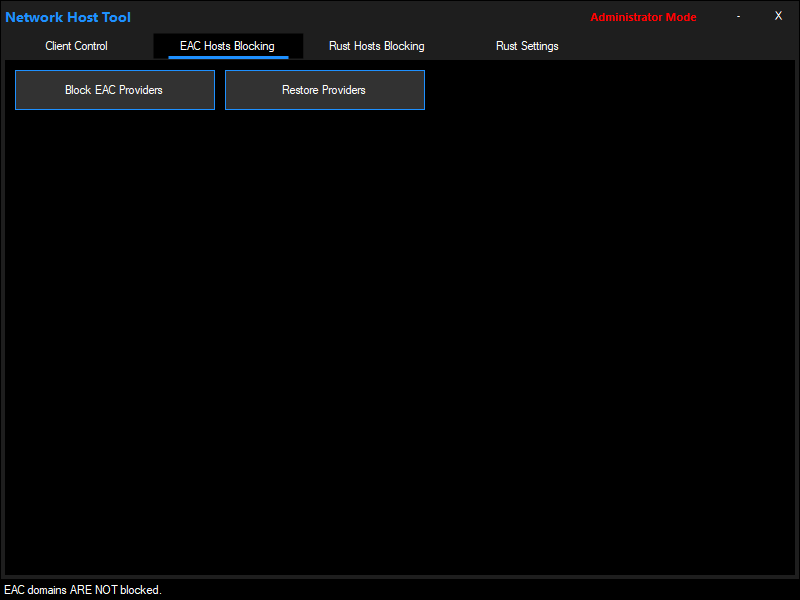
Task: Open the Rust Hosts Blocking tab
Action: tap(376, 46)
